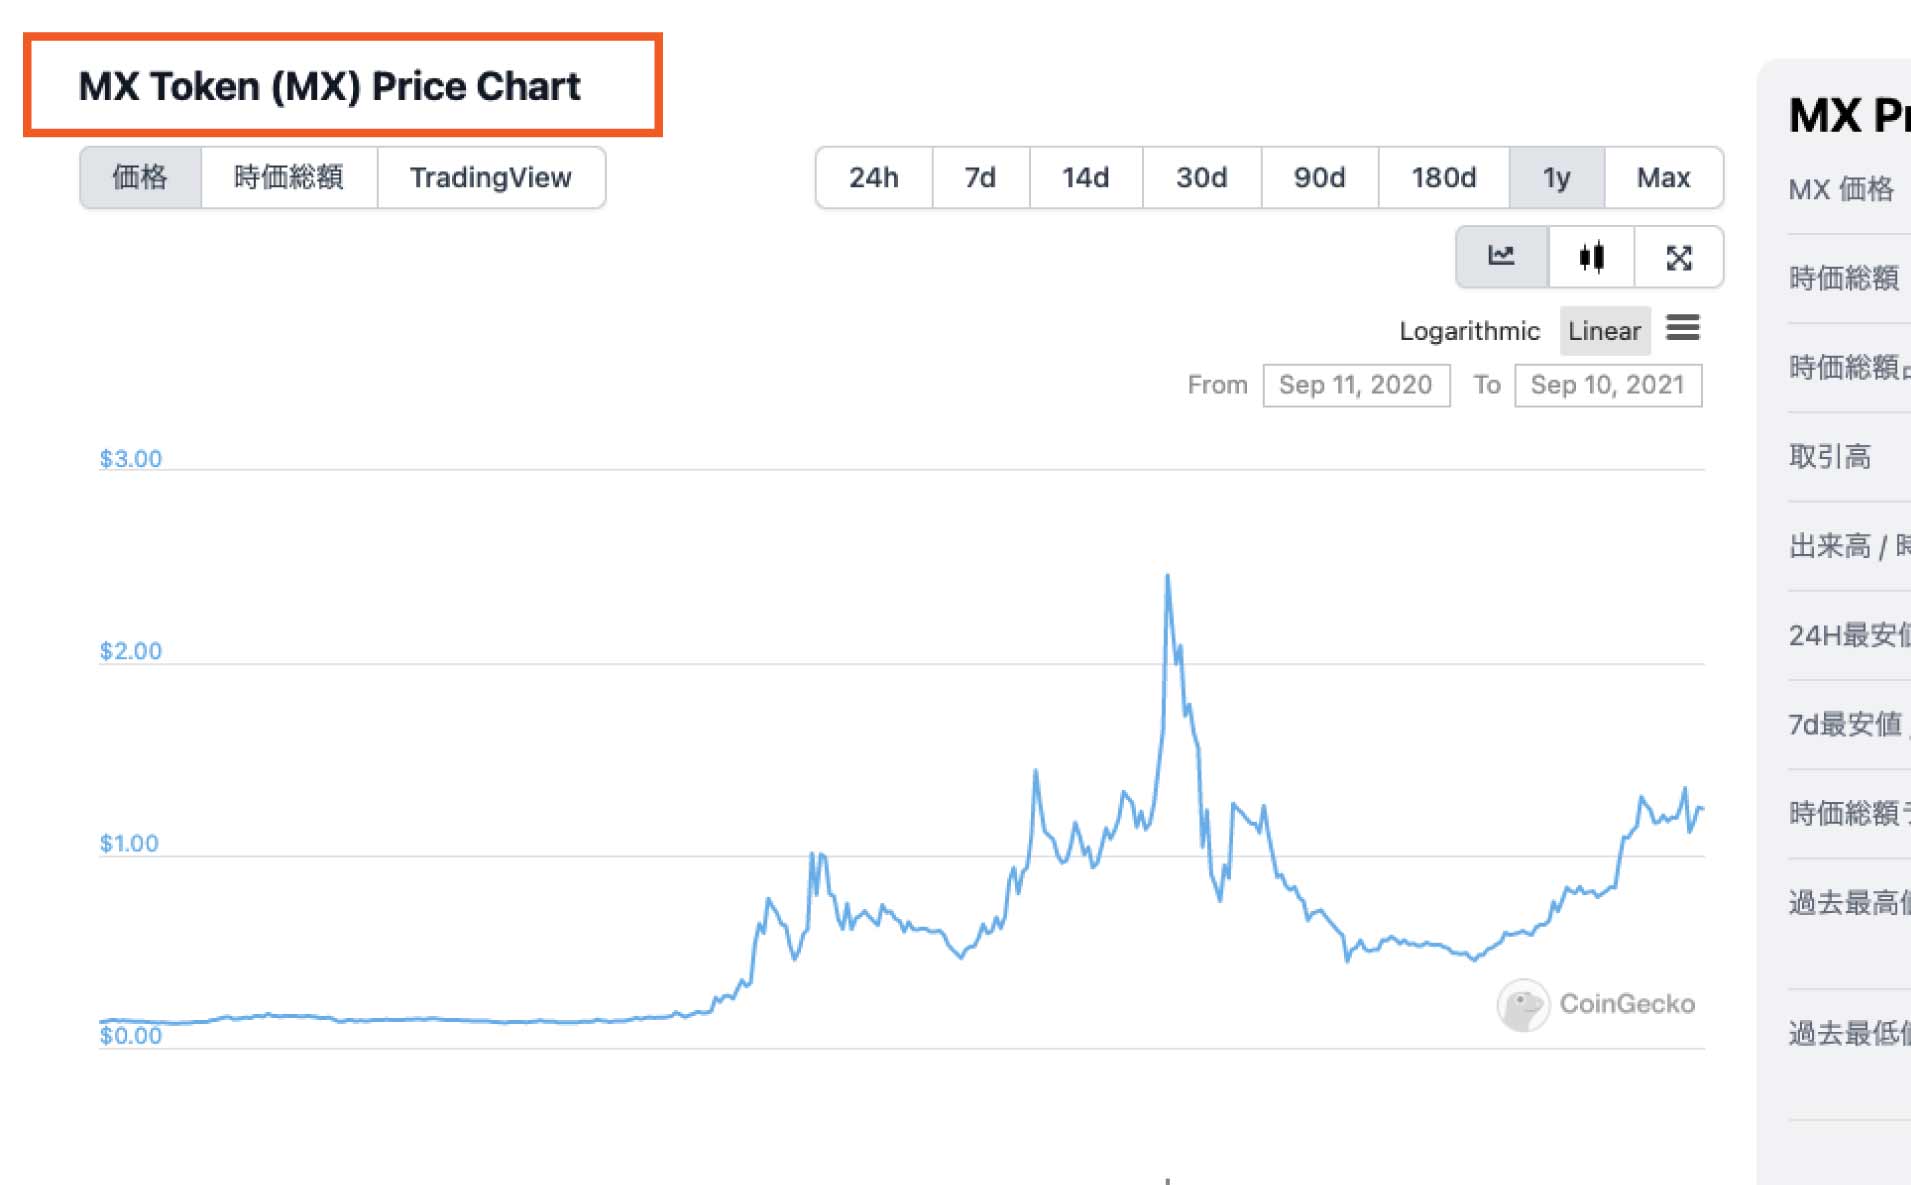This screenshot has height=1185, width=1911.
Task: Open the From date field
Action: (1355, 385)
